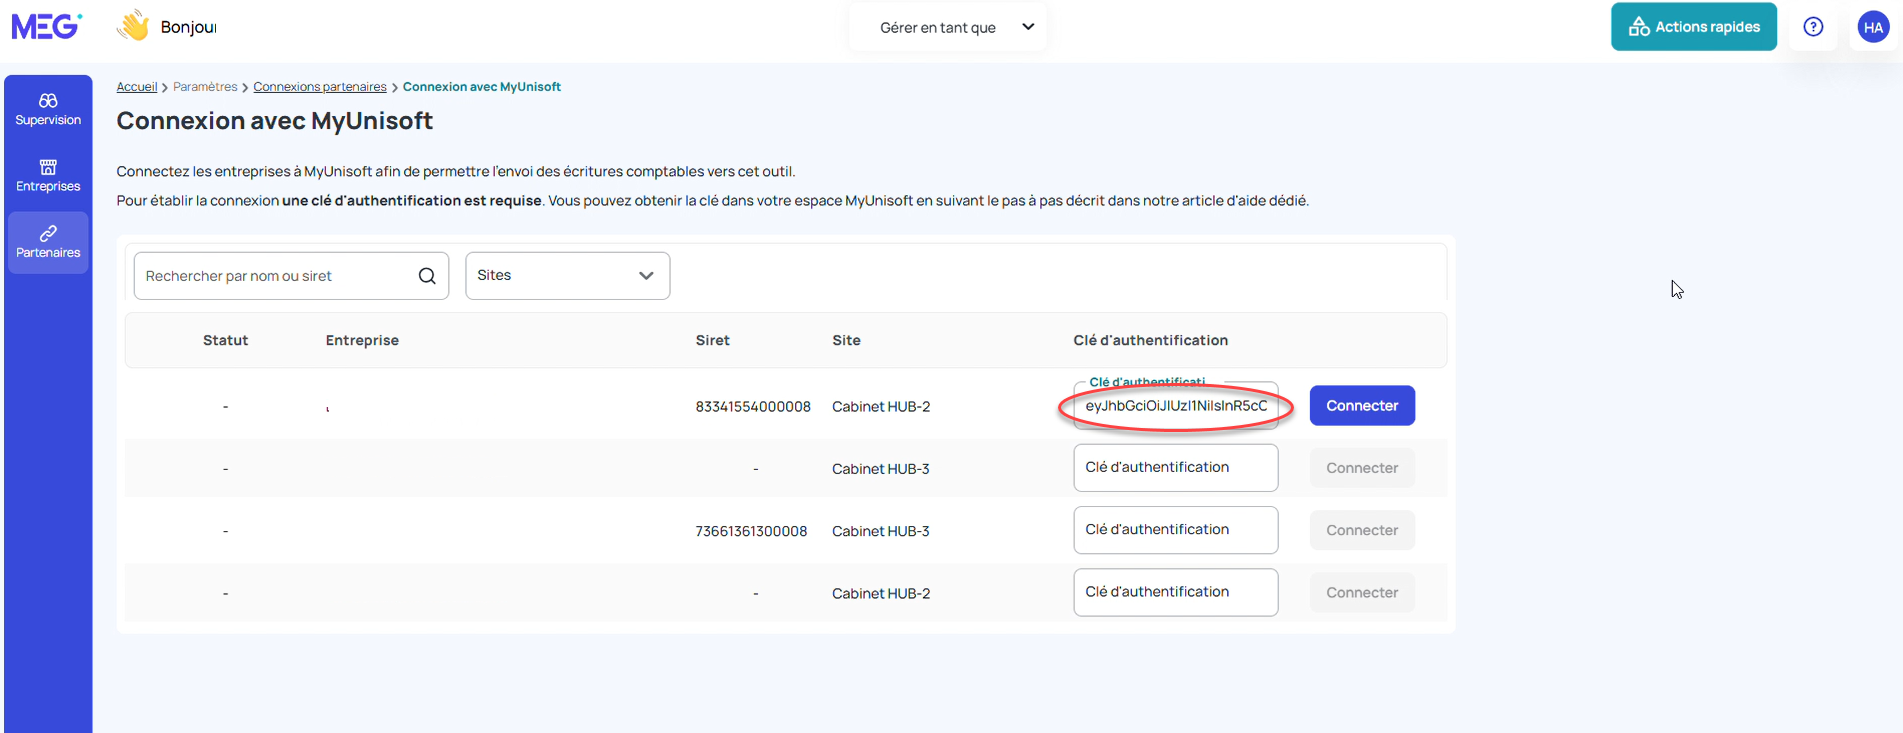Go to Entreprises in sidebar
This screenshot has height=733, width=1903.
48,176
